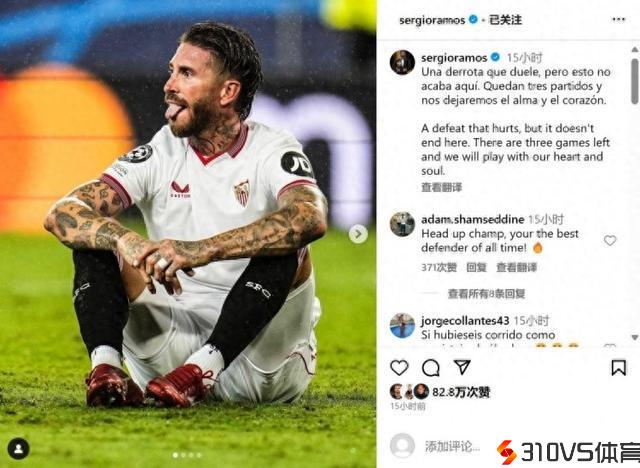Reply to adam.shamseddine's comment via 回复
This screenshot has height=468, width=640.
click(476, 267)
